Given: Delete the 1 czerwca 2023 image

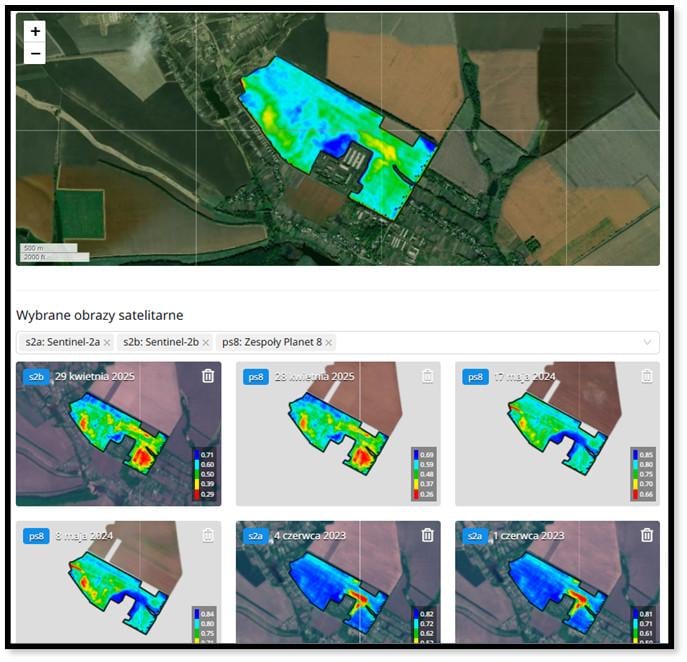Looking at the screenshot, I should 647,535.
